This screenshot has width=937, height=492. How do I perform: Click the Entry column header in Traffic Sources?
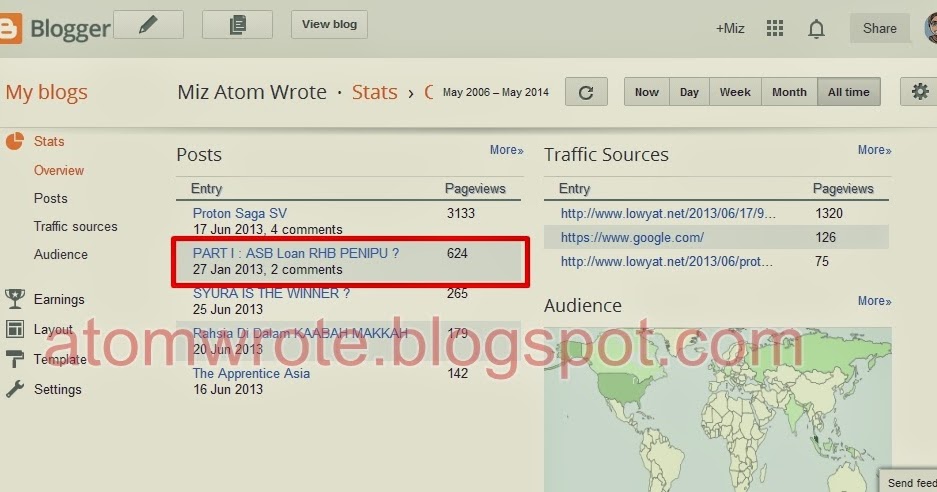[x=574, y=189]
